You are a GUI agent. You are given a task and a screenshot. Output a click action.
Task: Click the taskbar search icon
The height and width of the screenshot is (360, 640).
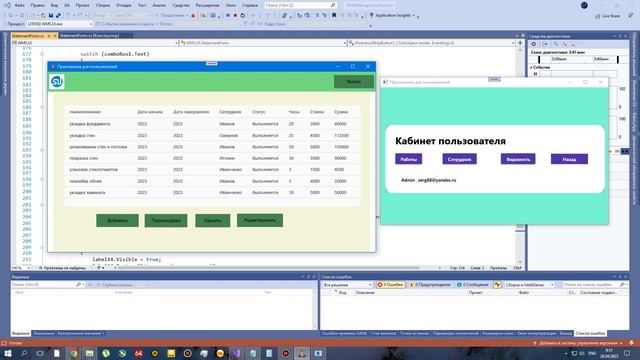pyautogui.click(x=24, y=353)
